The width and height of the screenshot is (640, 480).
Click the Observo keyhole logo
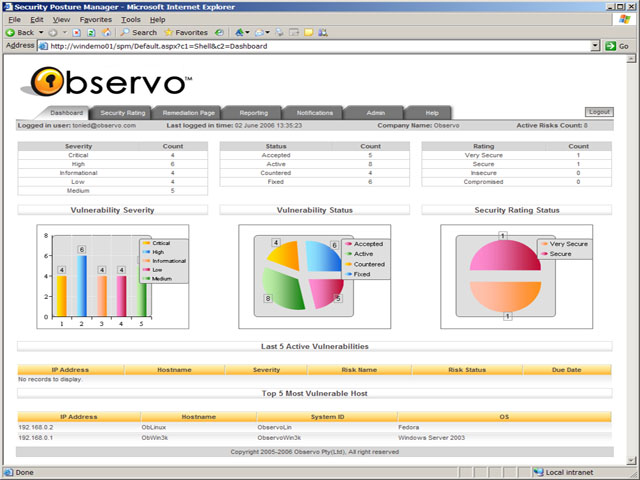47,82
